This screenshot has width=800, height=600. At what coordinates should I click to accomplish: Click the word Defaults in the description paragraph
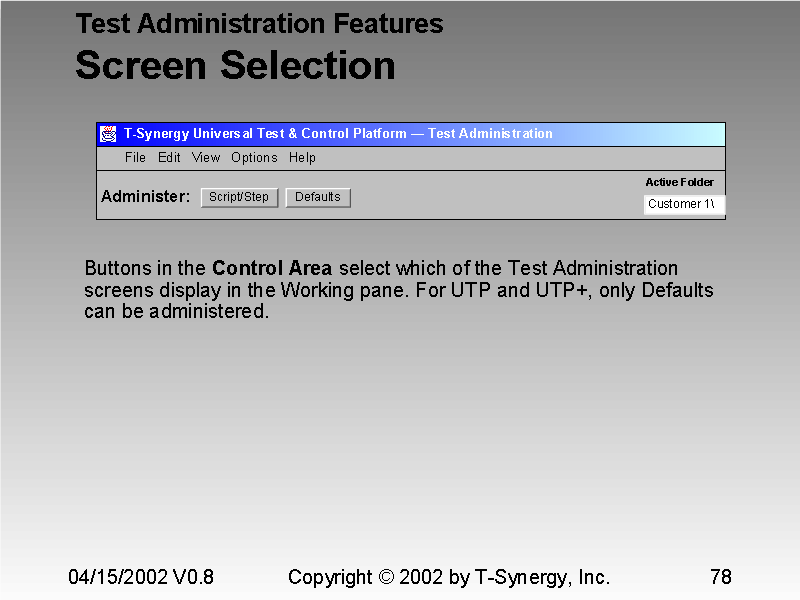[x=677, y=290]
